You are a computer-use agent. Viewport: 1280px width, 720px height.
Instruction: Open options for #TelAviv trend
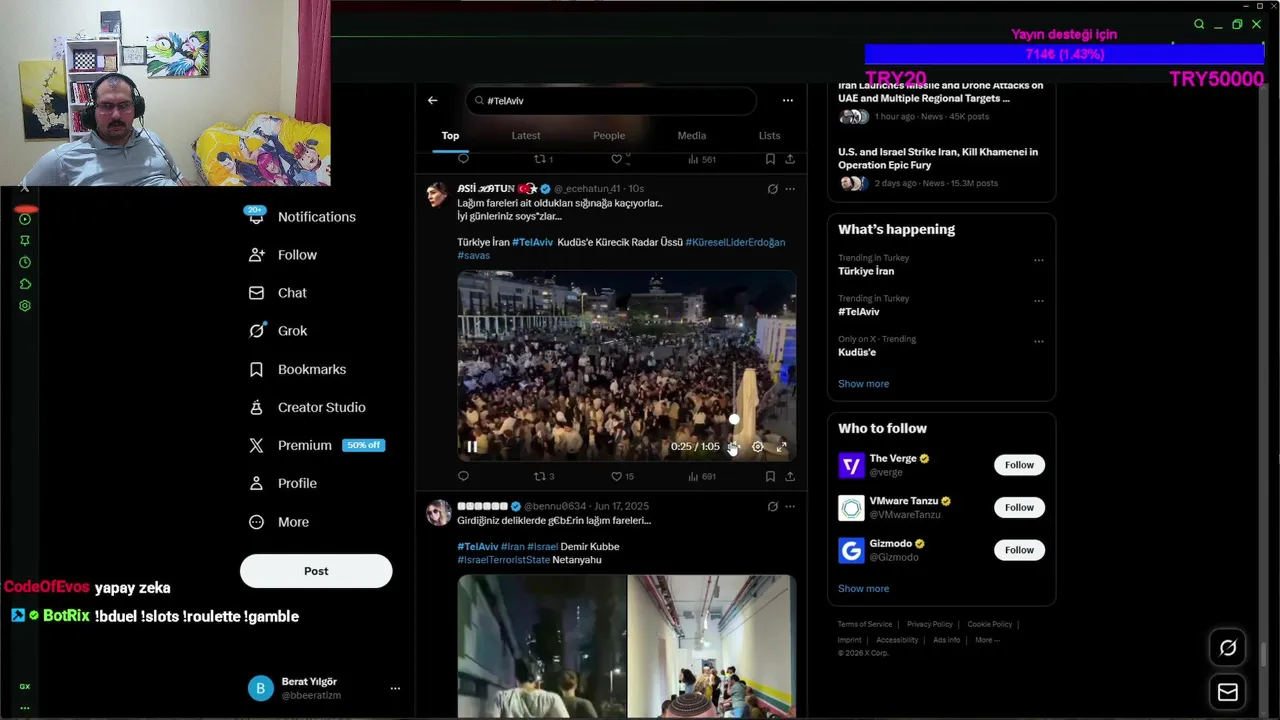[x=1038, y=300]
